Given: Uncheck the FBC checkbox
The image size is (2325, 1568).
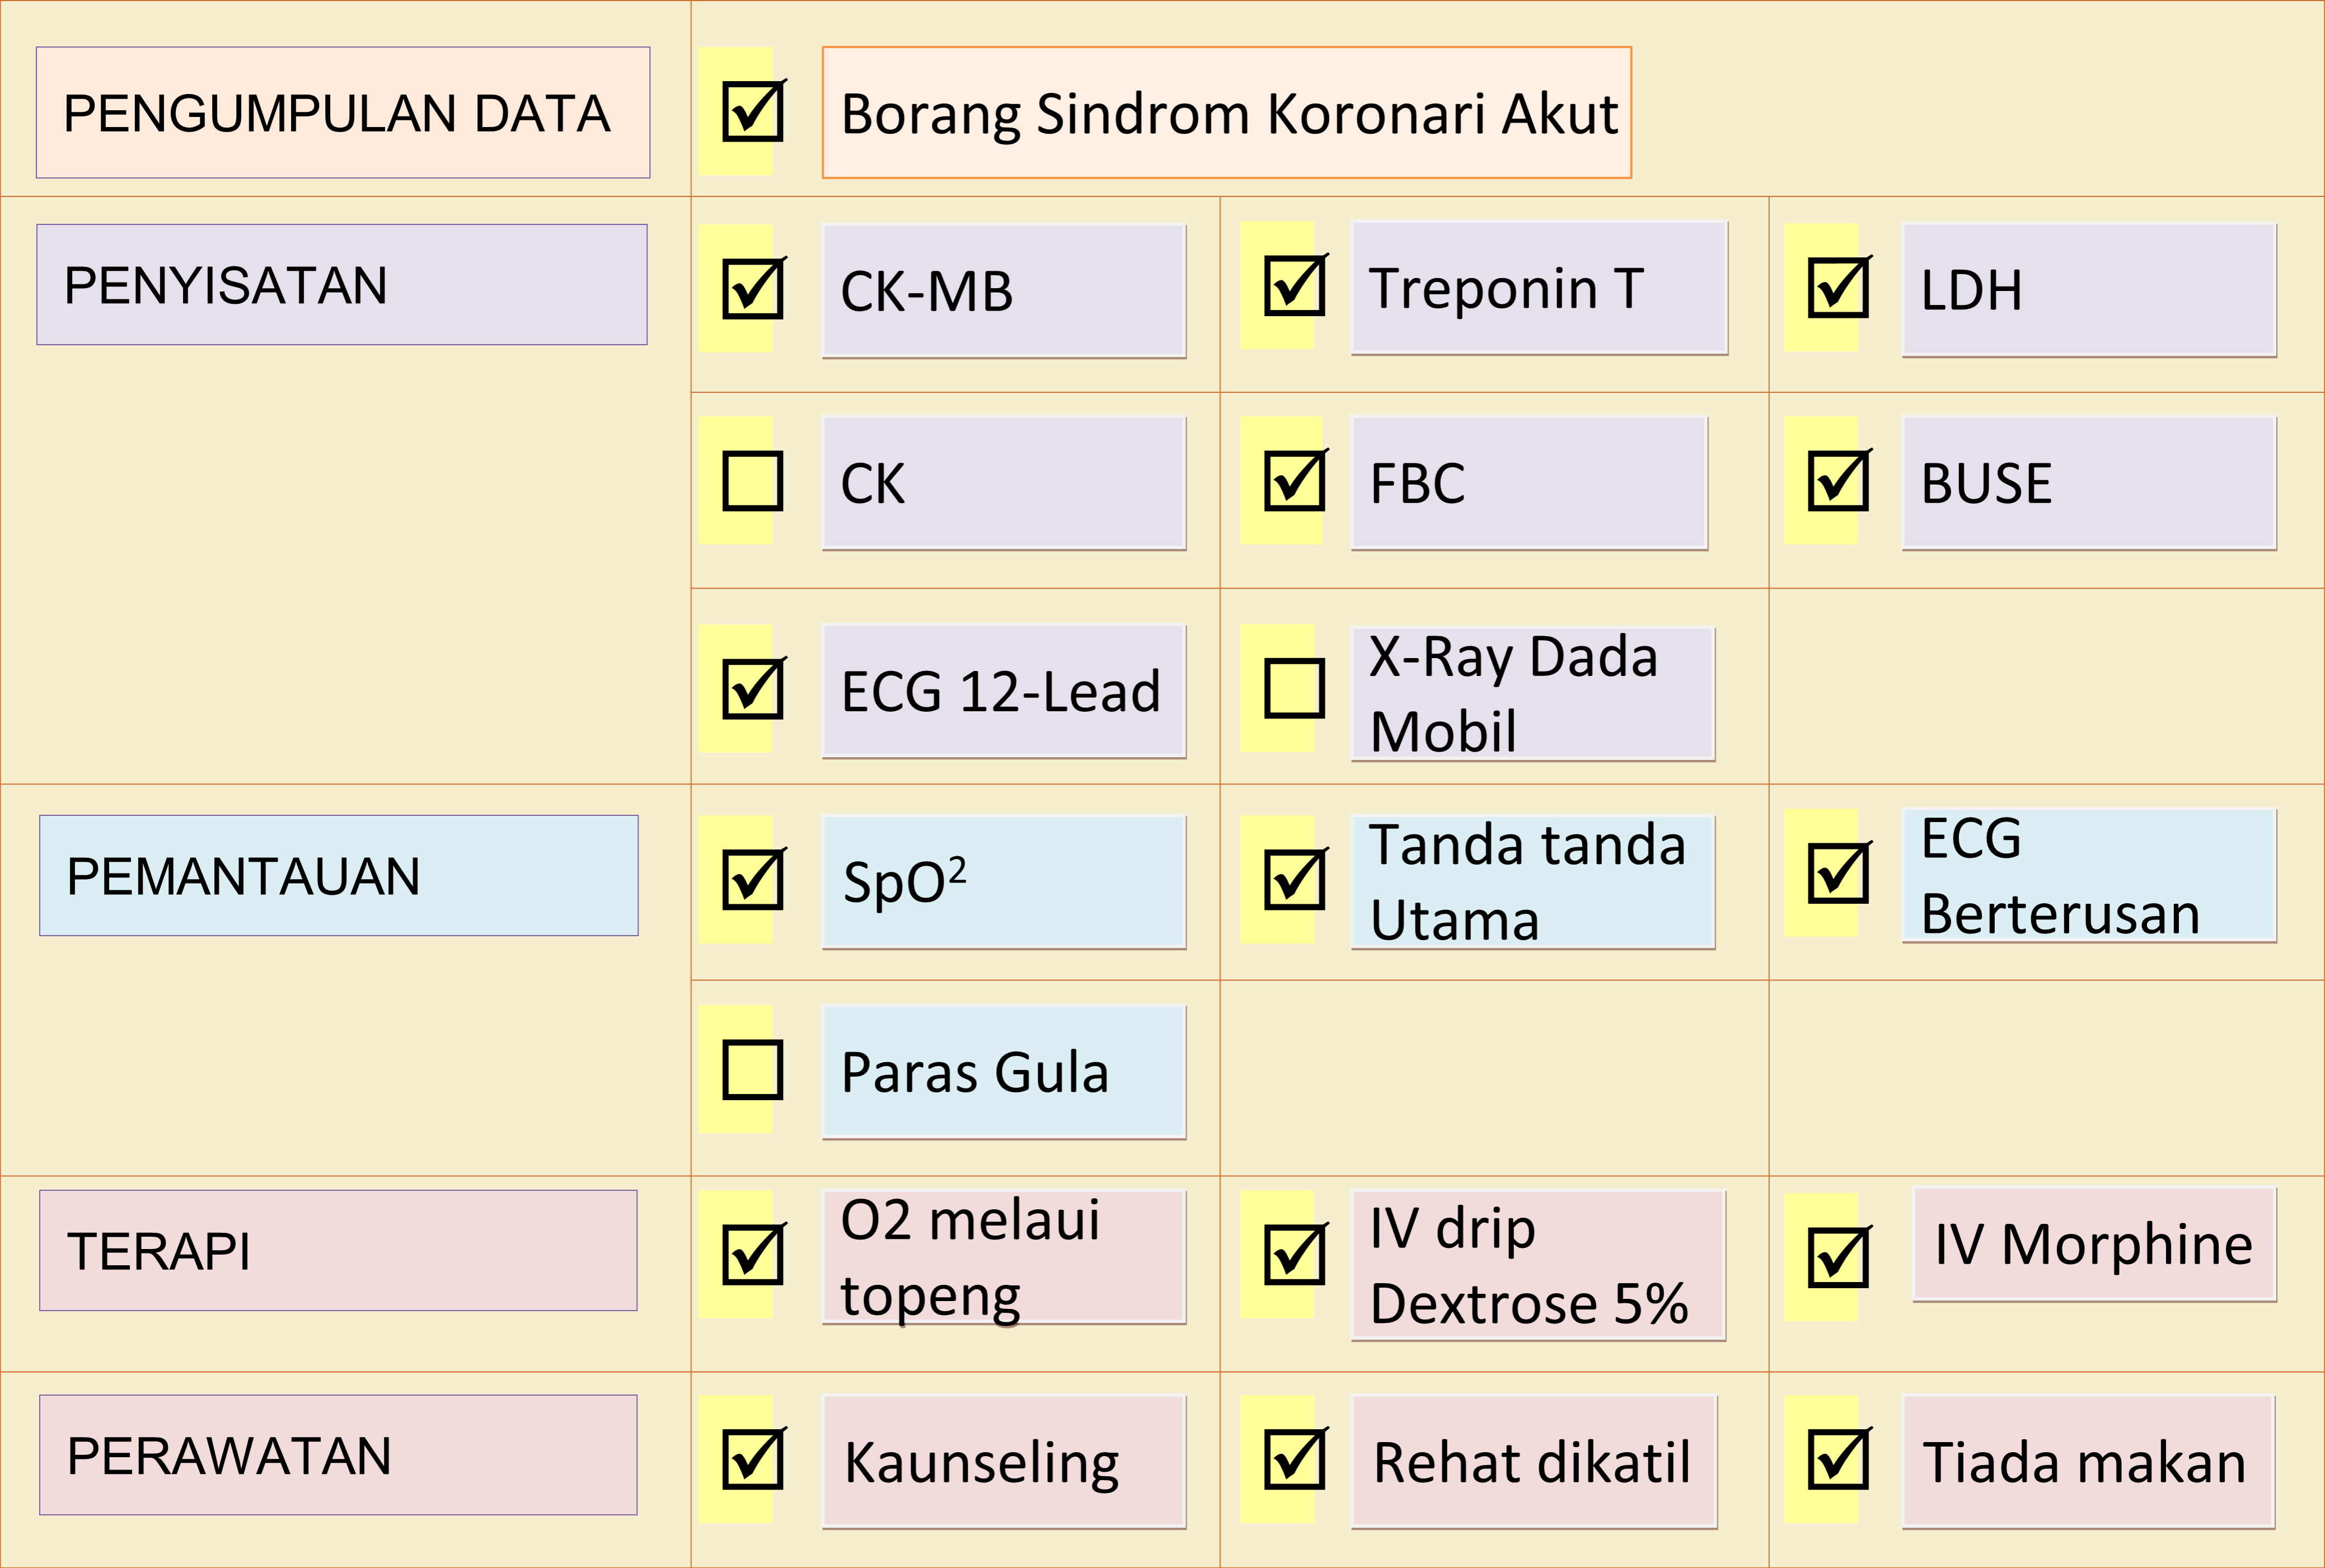Looking at the screenshot, I should coord(1294,481).
